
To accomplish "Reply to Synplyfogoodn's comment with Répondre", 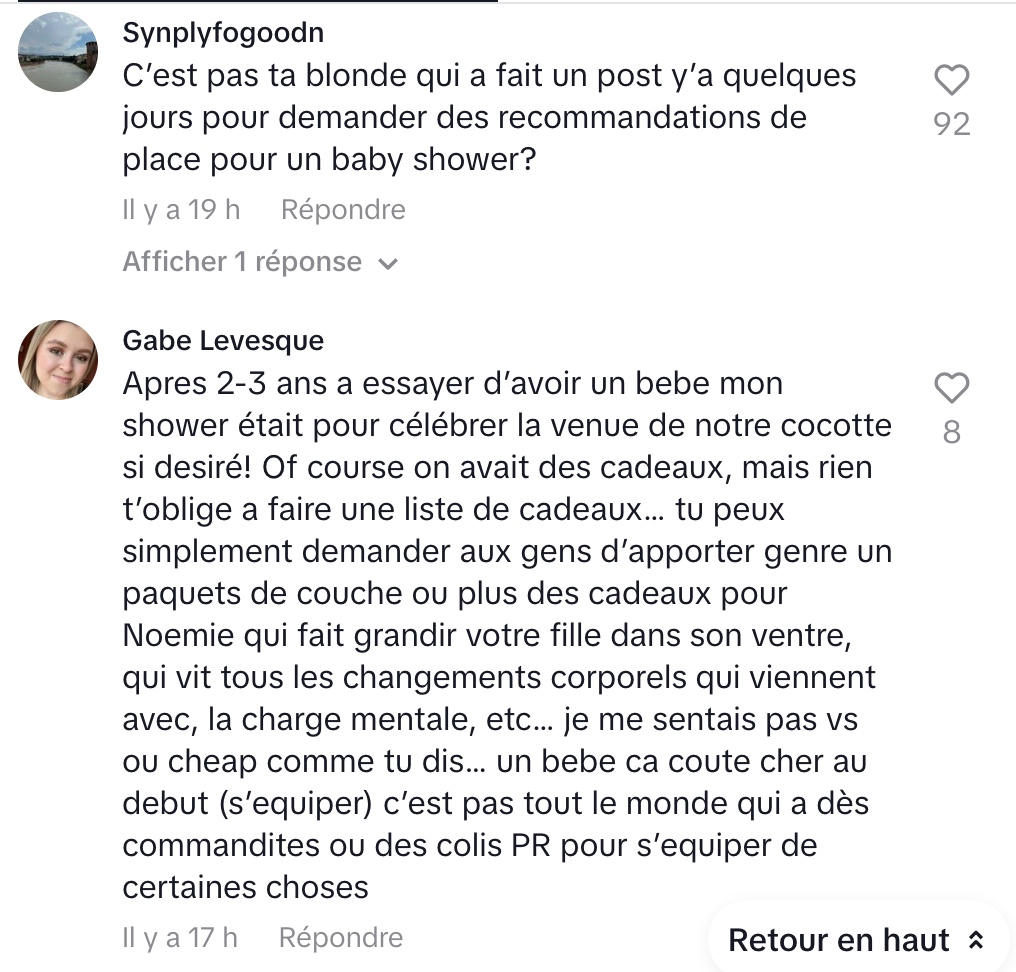I will tap(343, 210).
